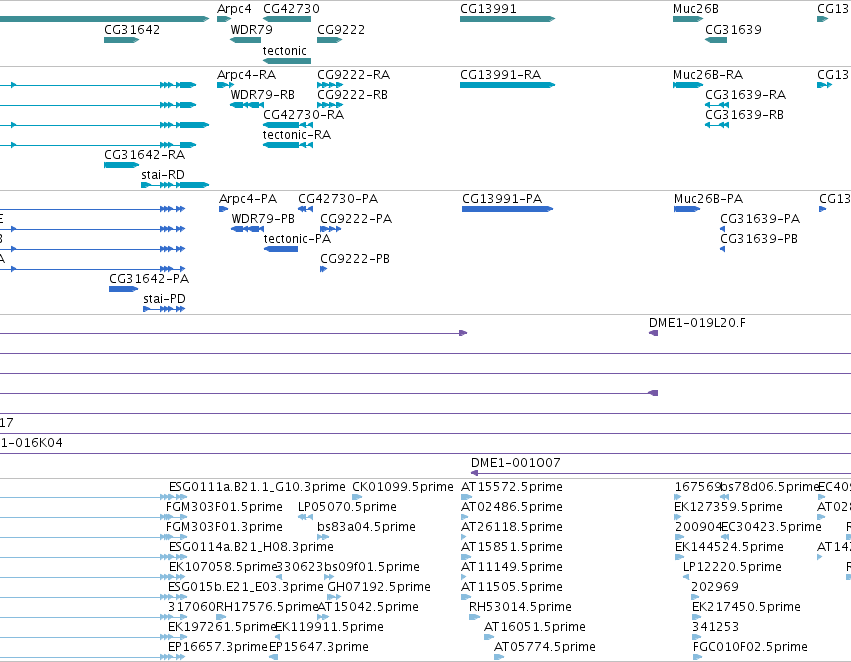This screenshot has height=662, width=851.
Task: Click the WDR79 gene label
Action: (251, 30)
